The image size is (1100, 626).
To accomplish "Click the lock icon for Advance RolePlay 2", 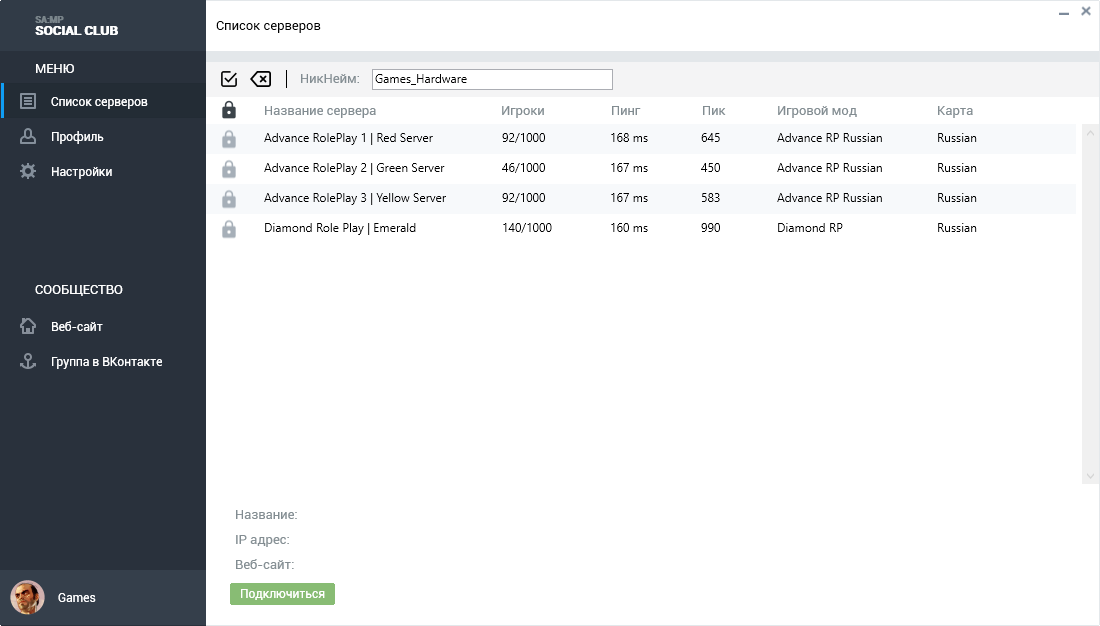I will pyautogui.click(x=229, y=169).
